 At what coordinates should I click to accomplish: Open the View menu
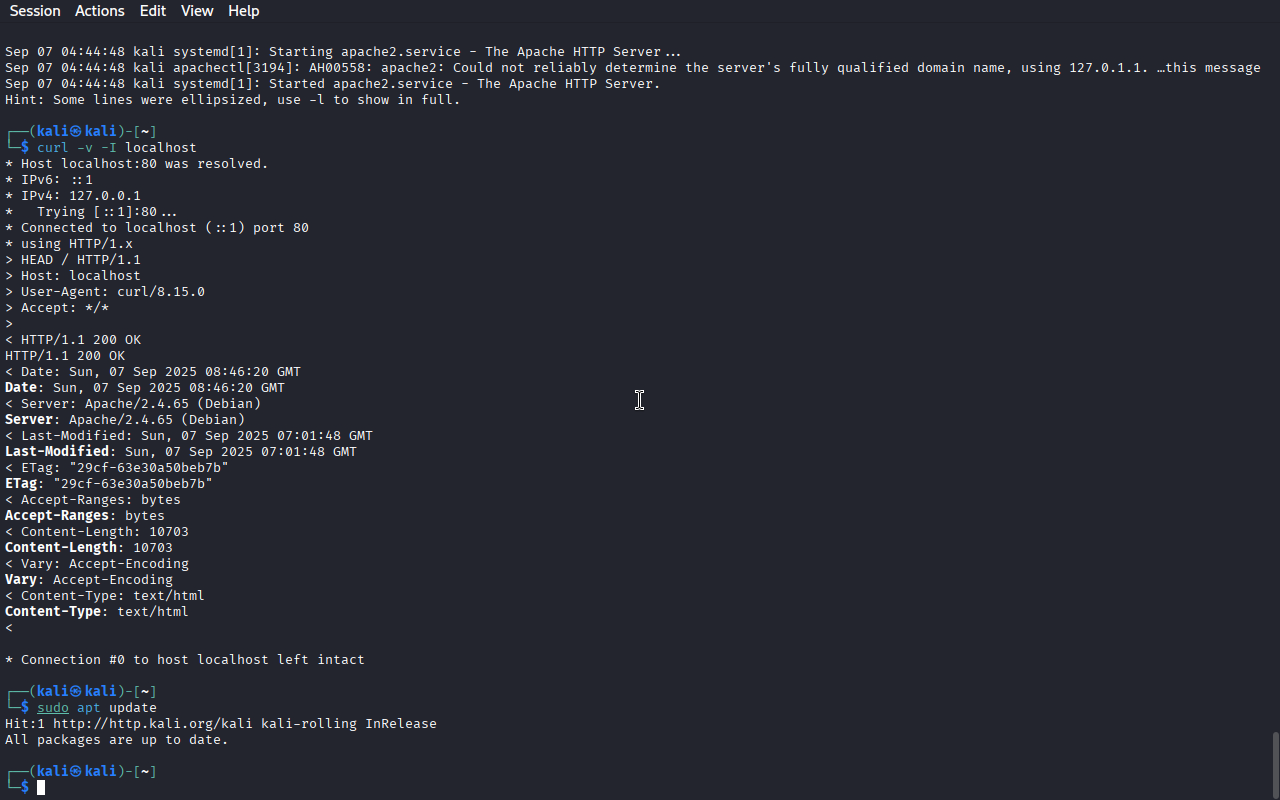[197, 11]
